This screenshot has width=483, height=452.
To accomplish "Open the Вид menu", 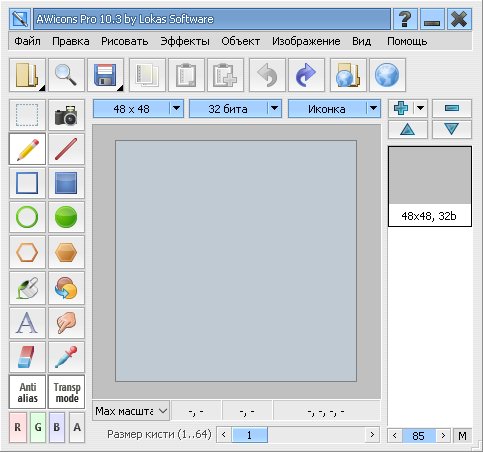I will pos(361,41).
